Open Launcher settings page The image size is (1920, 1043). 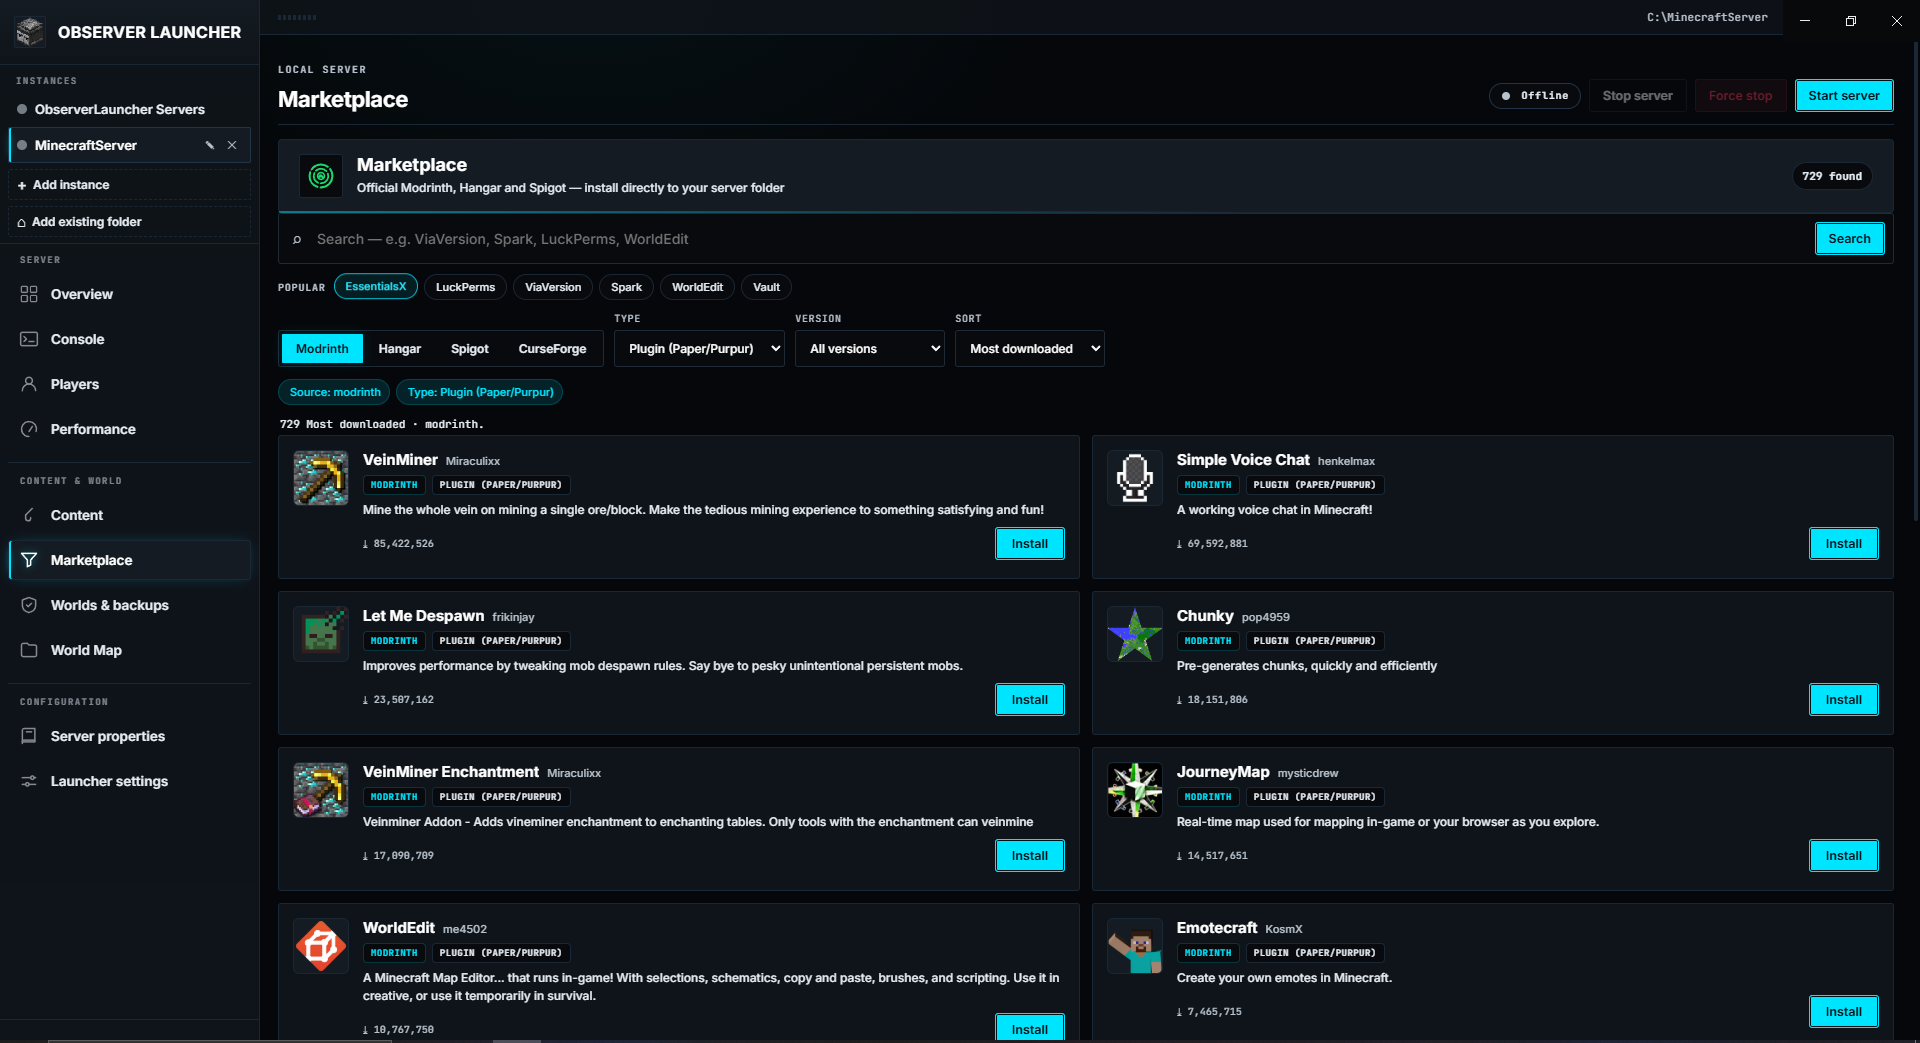130,781
